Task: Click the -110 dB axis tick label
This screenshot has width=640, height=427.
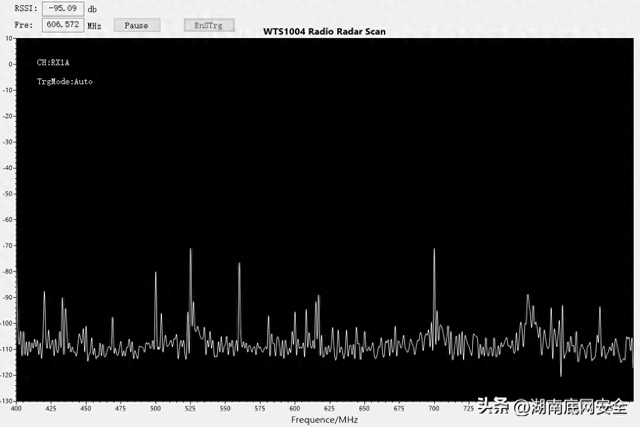Action: pos(7,349)
